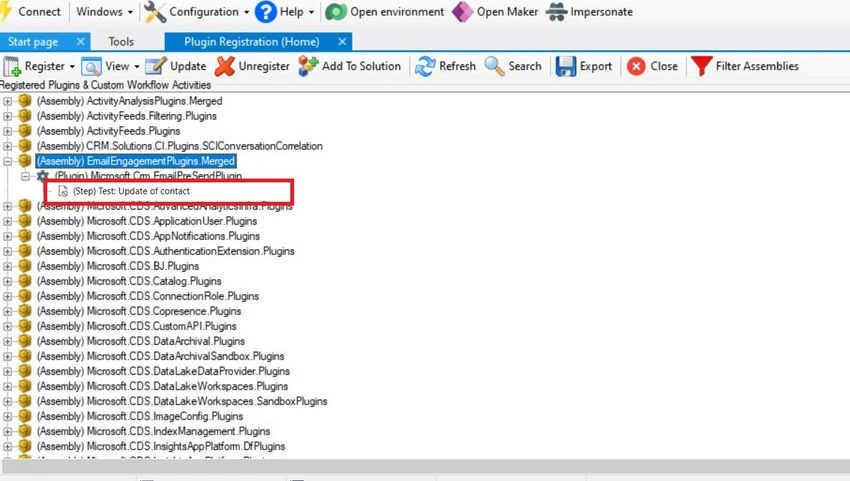Click the red funnel Filter Assemblies icon
The height and width of the screenshot is (481, 850).
[701, 66]
